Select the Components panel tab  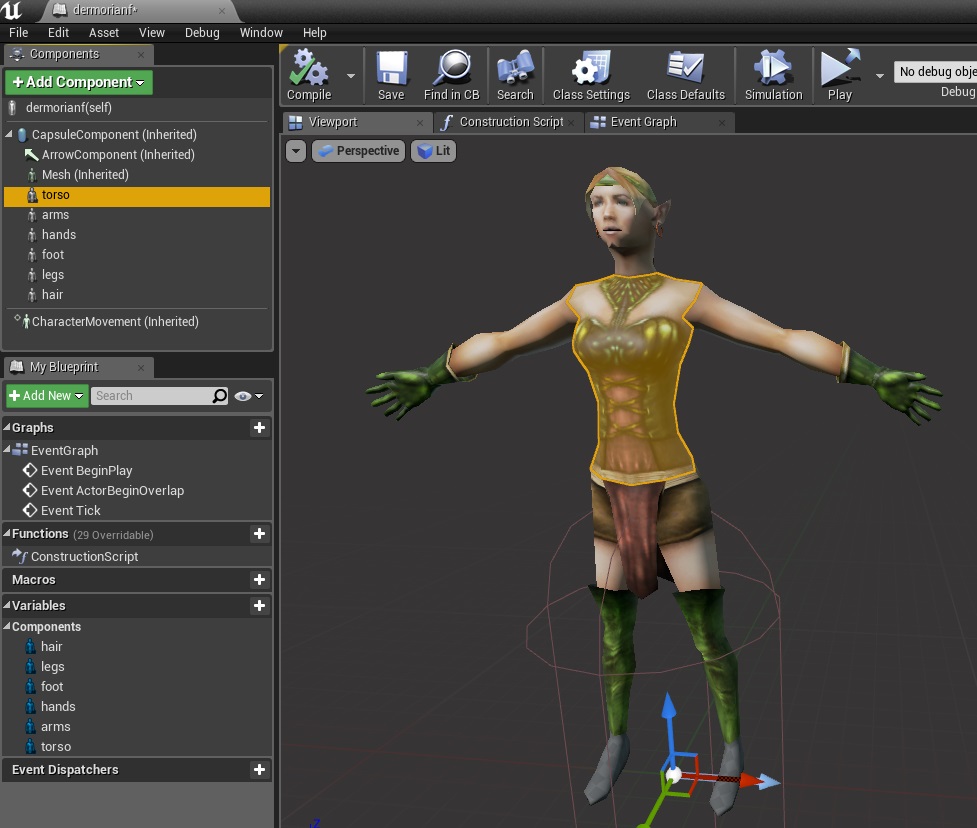79,54
